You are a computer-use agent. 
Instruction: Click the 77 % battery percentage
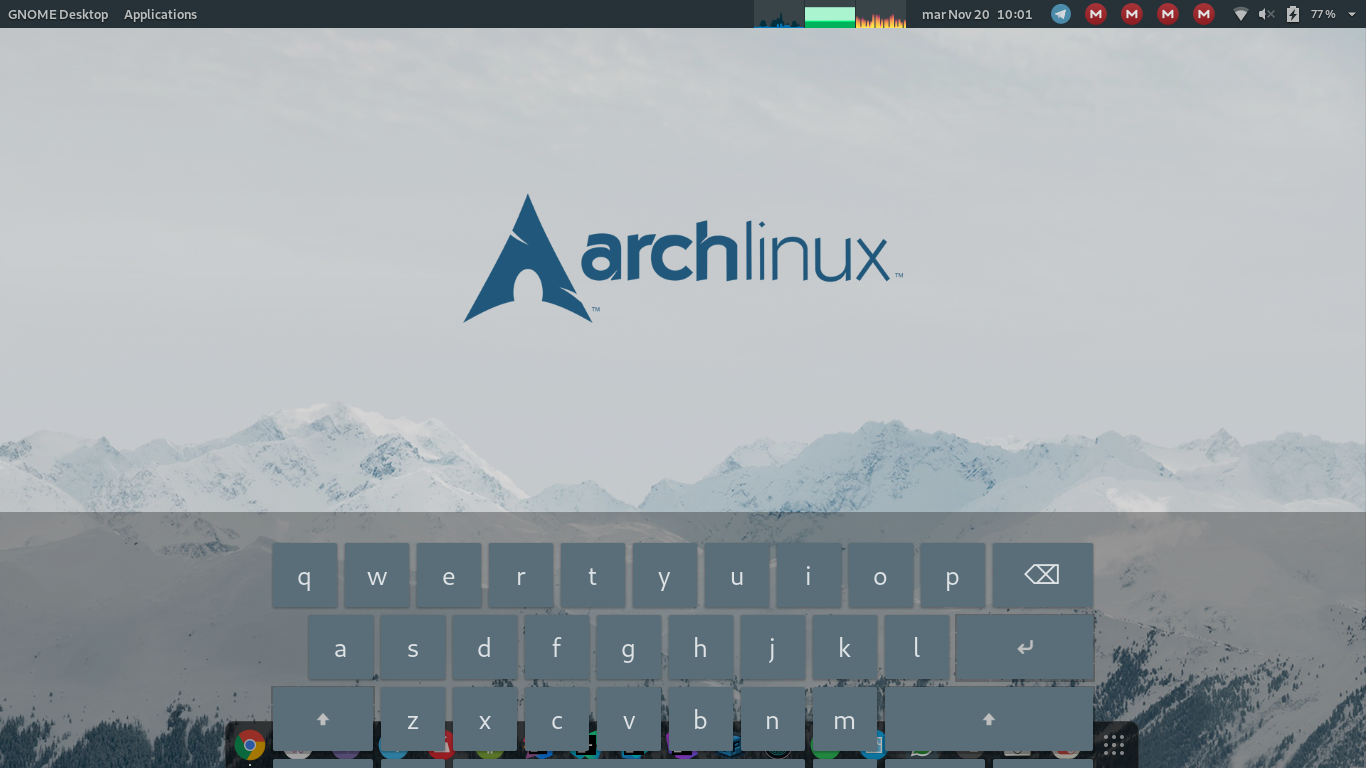[1323, 14]
